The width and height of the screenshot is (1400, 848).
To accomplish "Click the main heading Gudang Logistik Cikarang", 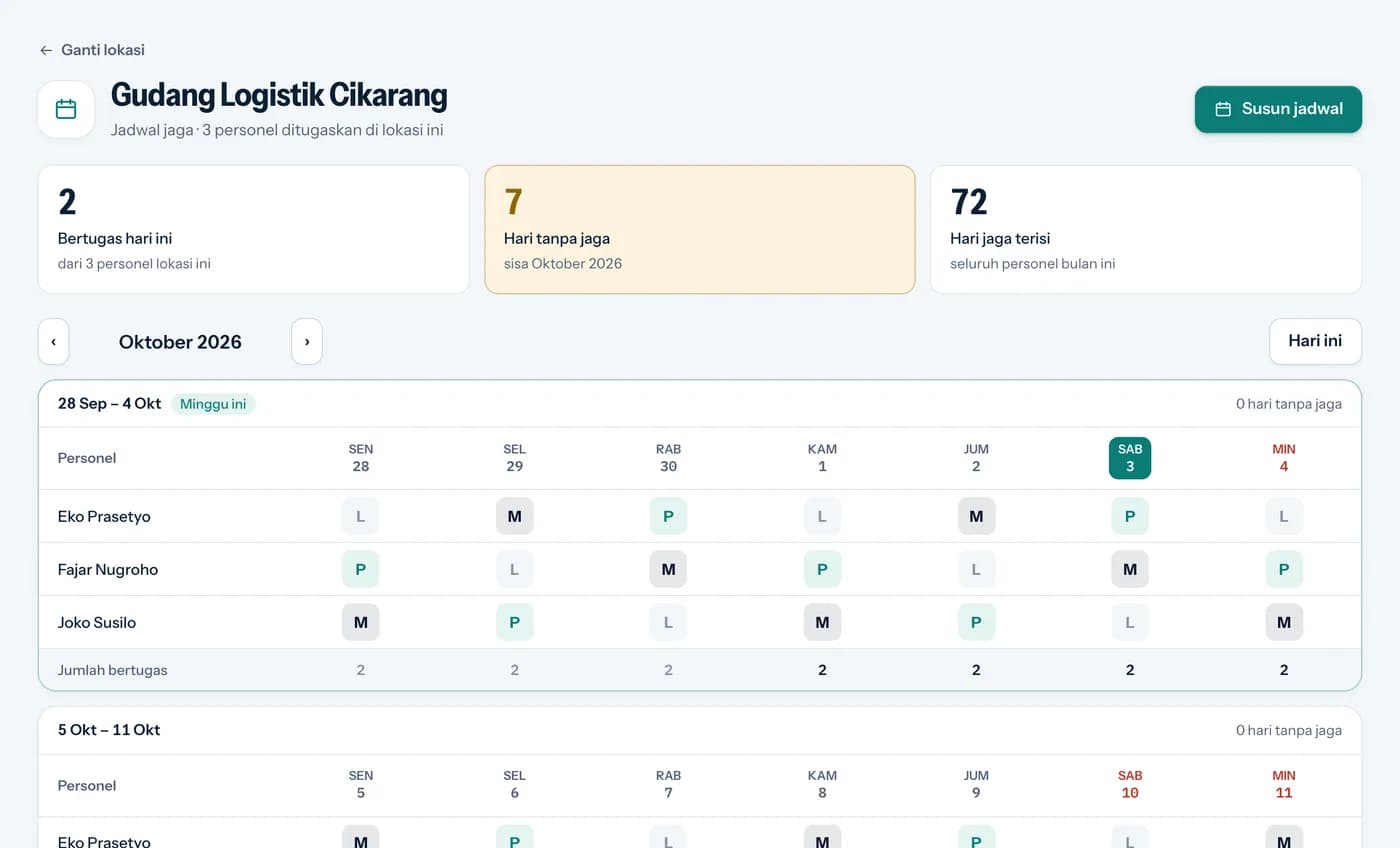I will 279,95.
